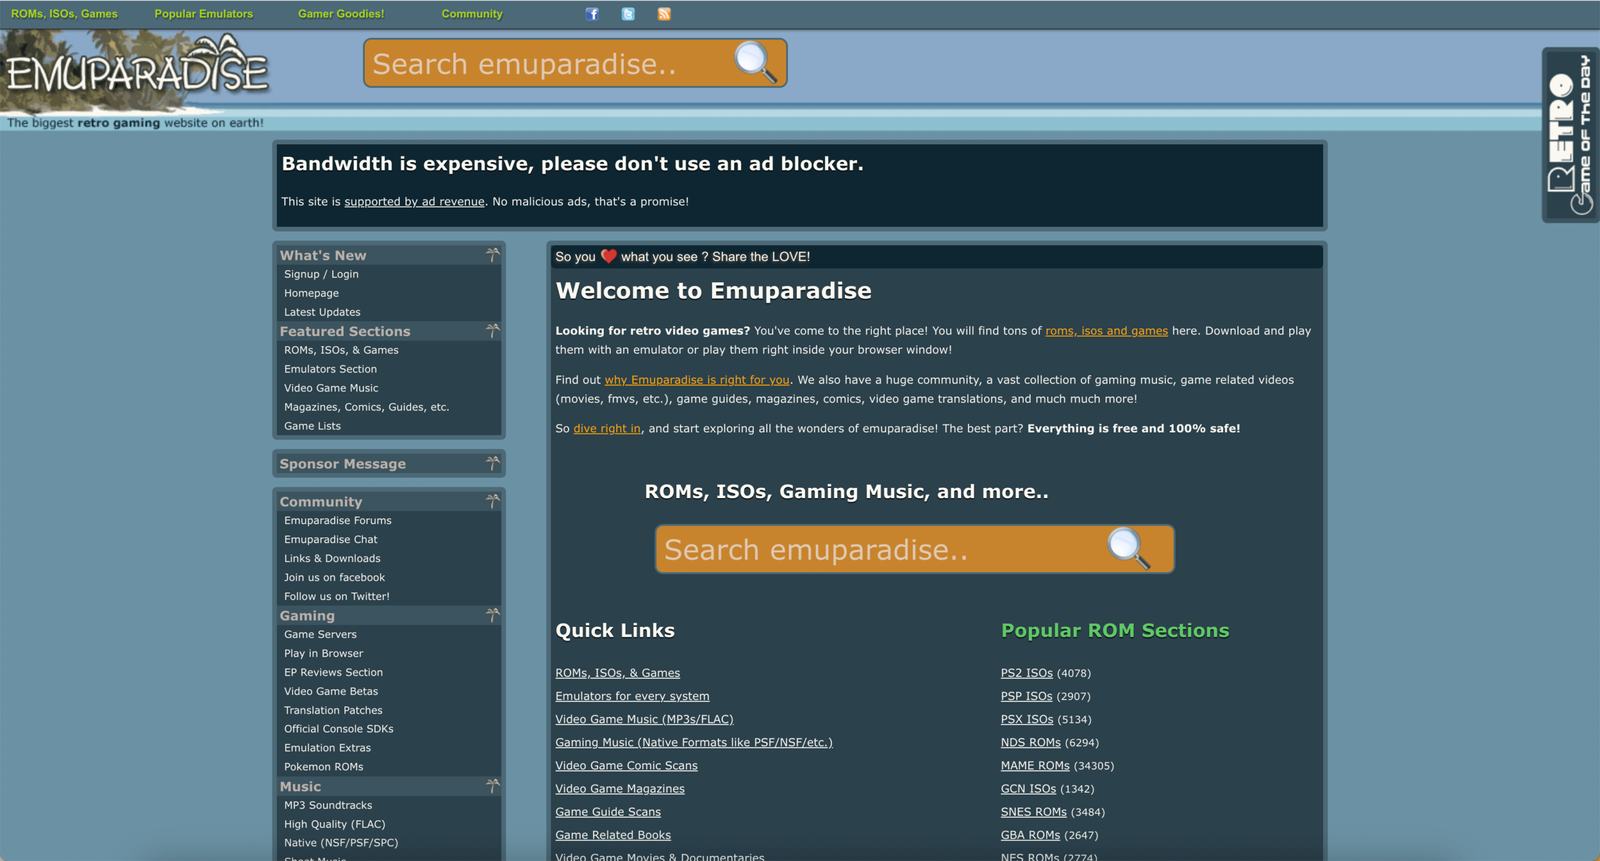Open Popular Emulators top menu
This screenshot has height=861, width=1600.
[x=204, y=14]
